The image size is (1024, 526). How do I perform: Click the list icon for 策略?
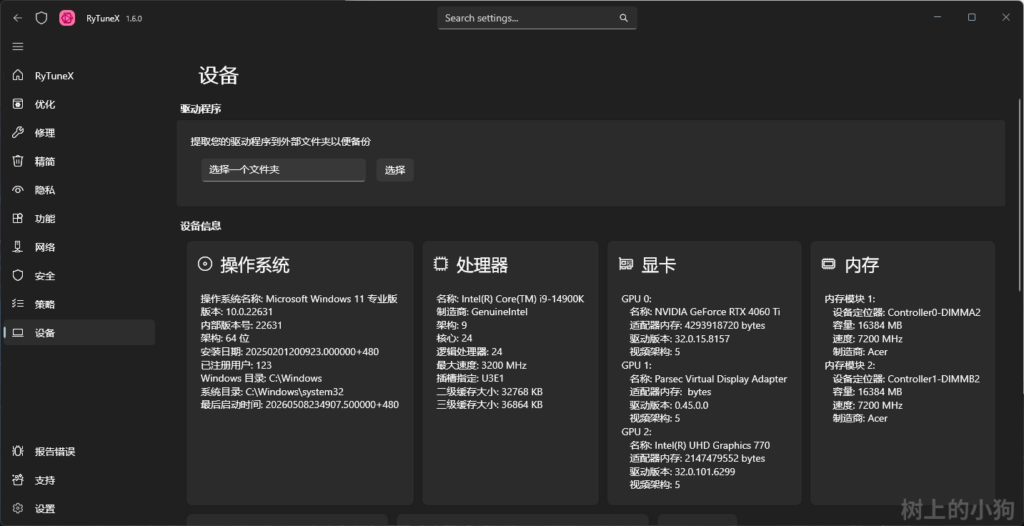pos(18,304)
